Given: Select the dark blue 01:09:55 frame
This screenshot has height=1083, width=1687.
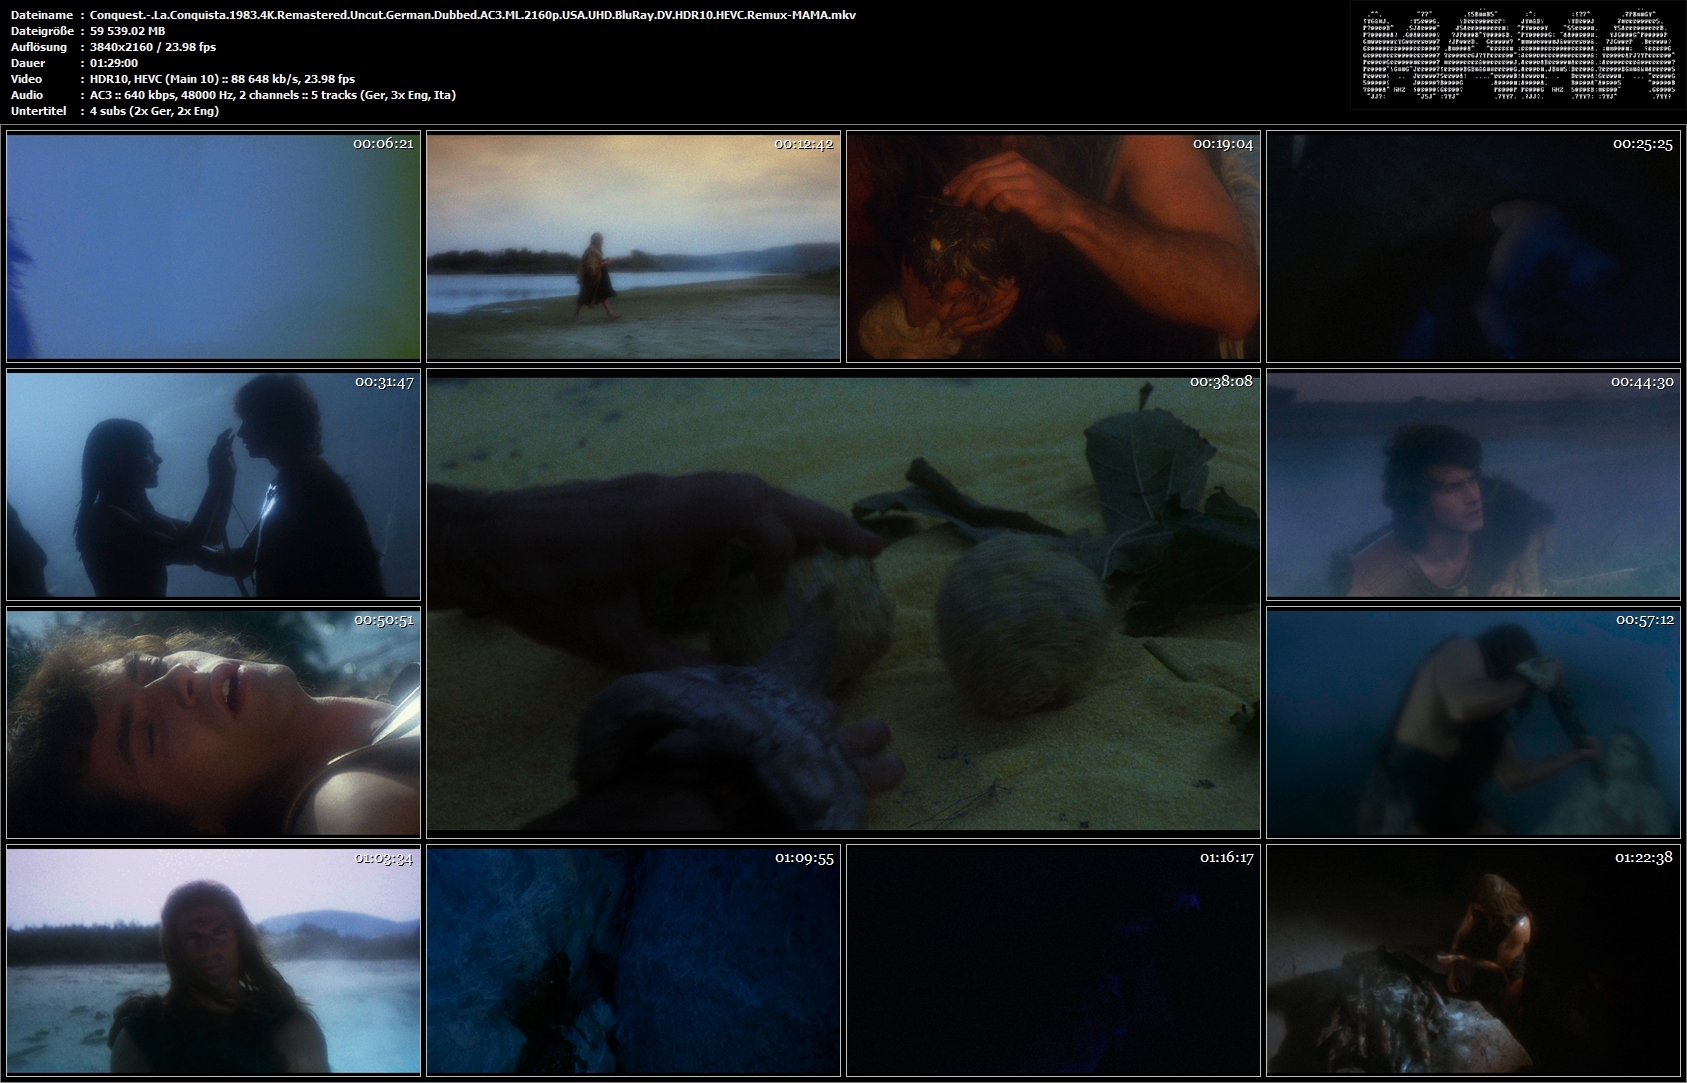Looking at the screenshot, I should pos(633,961).
